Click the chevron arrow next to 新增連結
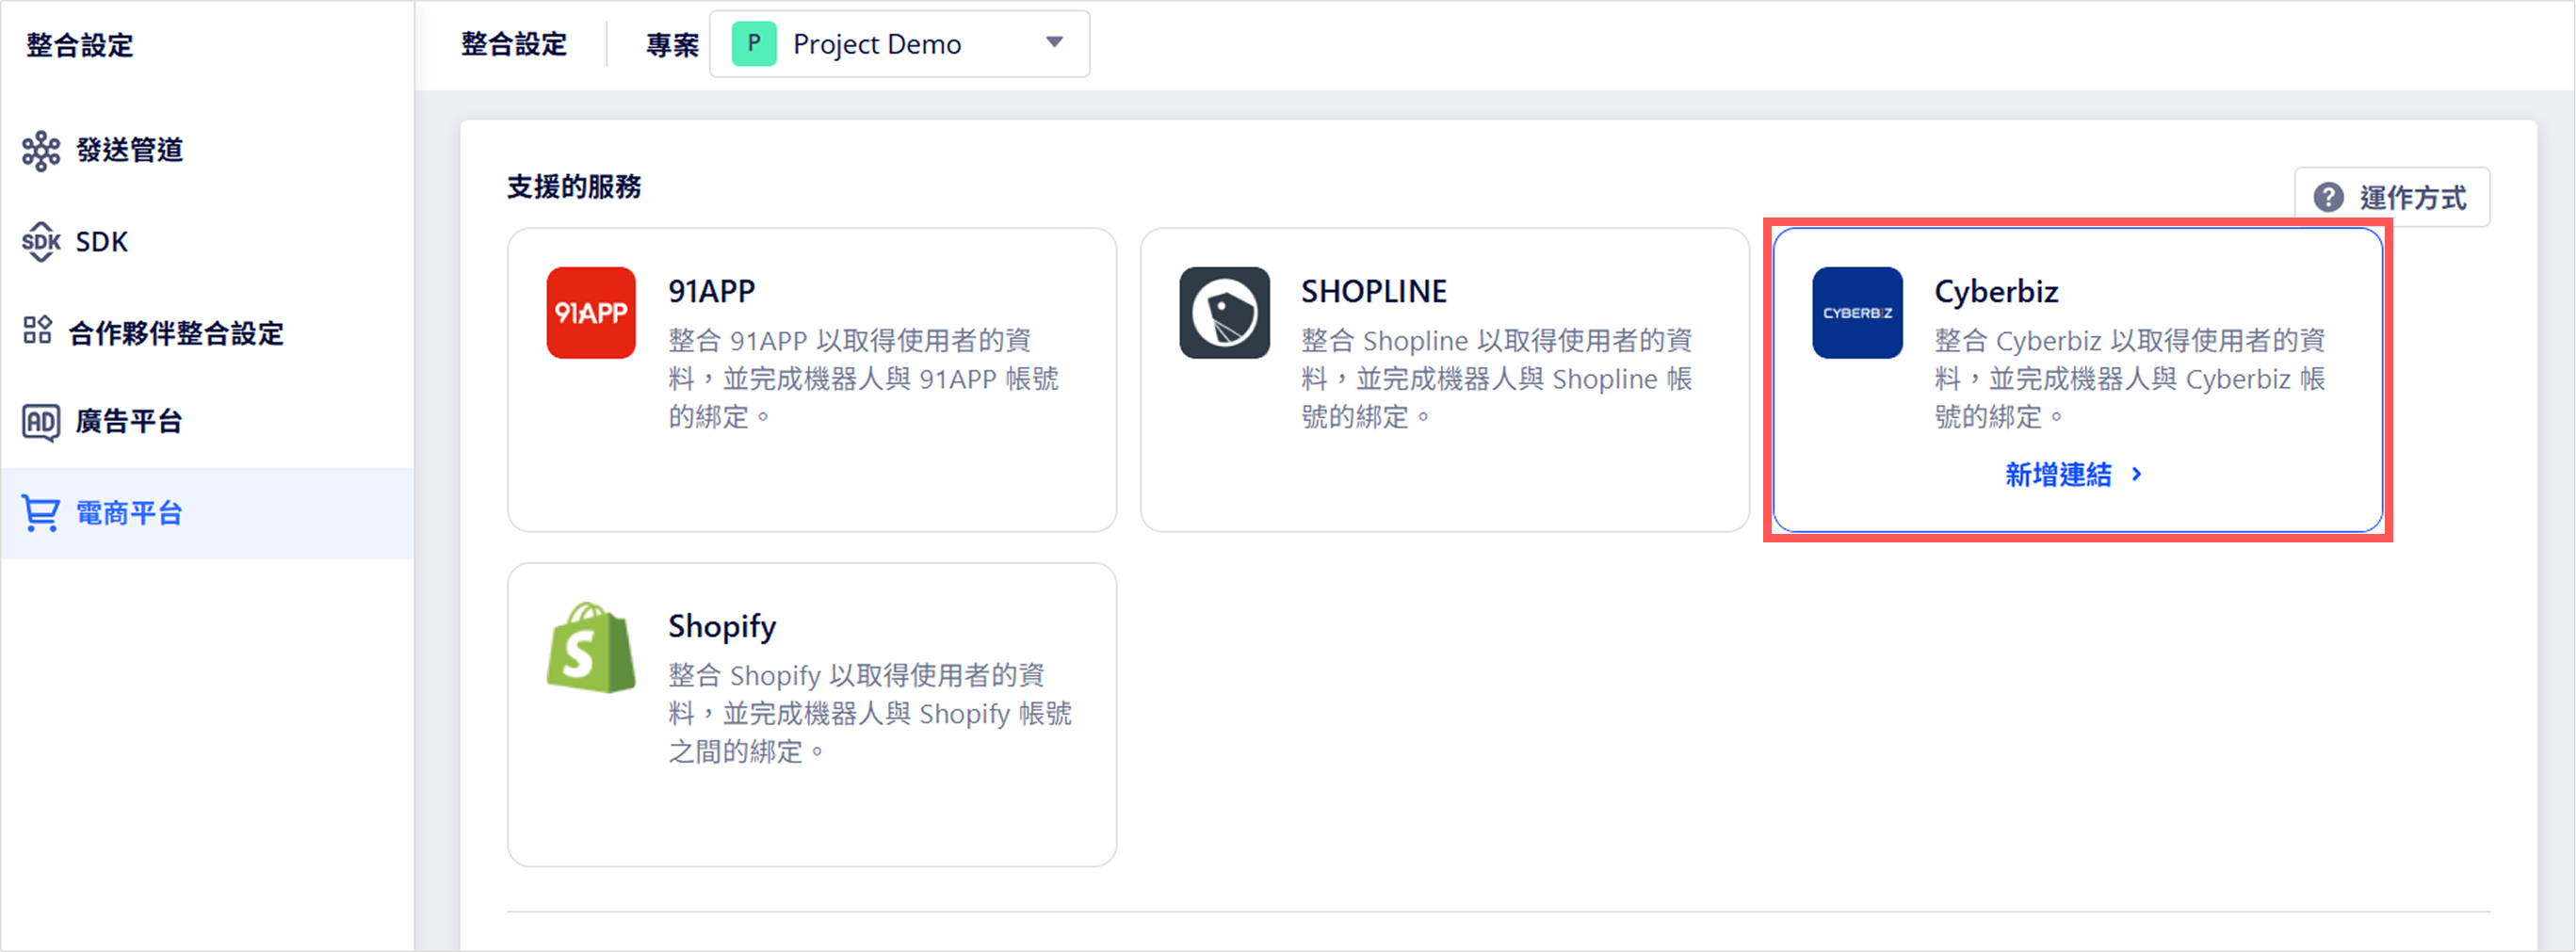 pyautogui.click(x=2137, y=474)
